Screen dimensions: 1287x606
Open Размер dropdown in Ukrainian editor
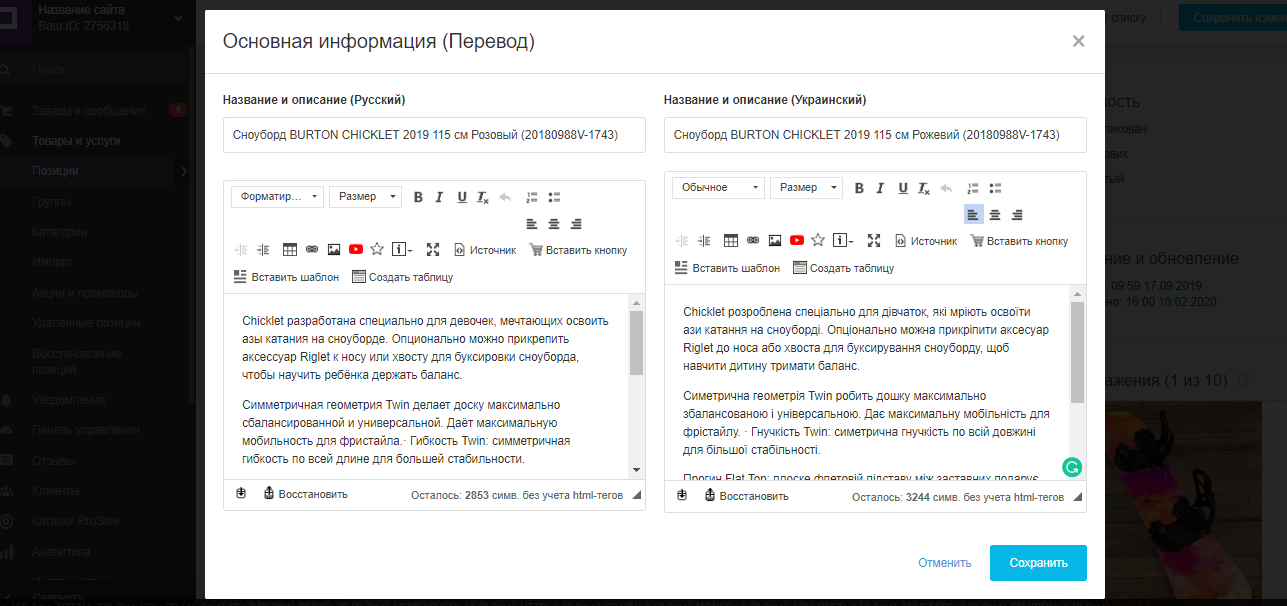806,188
